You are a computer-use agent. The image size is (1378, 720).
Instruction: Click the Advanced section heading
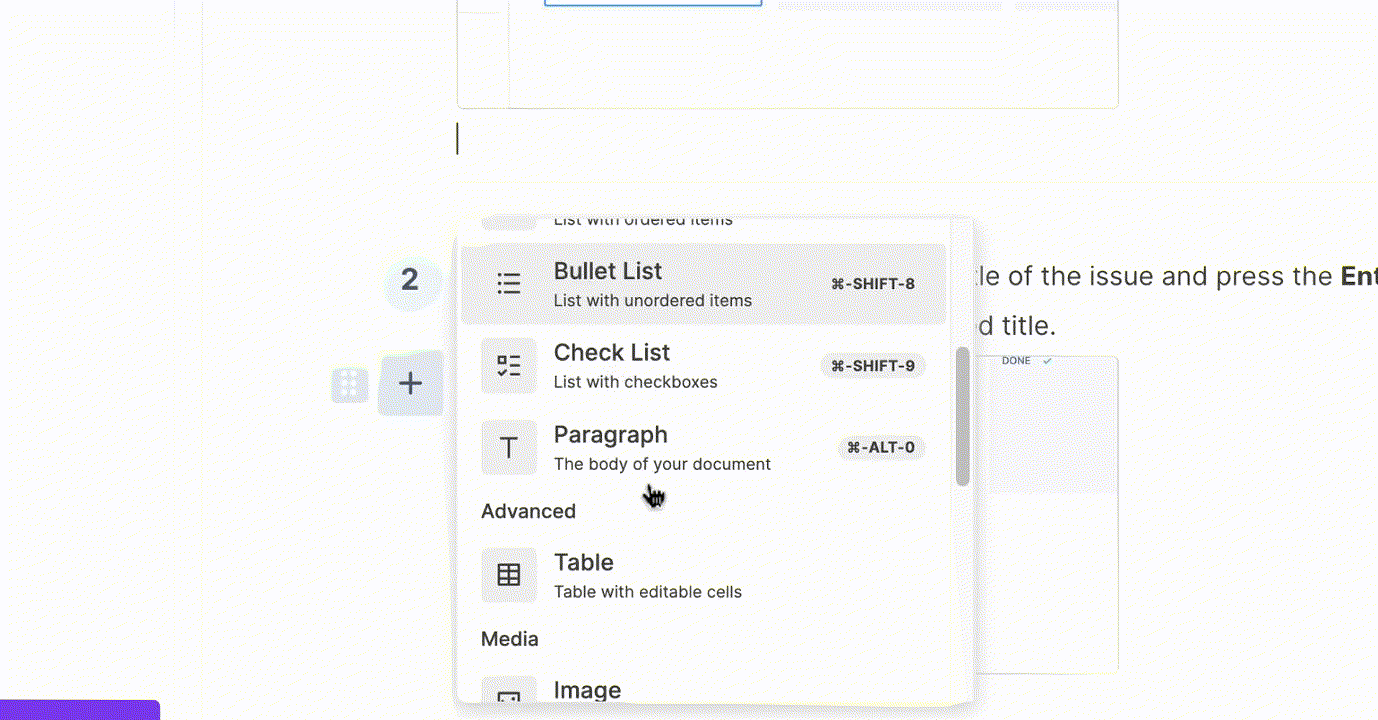528,511
